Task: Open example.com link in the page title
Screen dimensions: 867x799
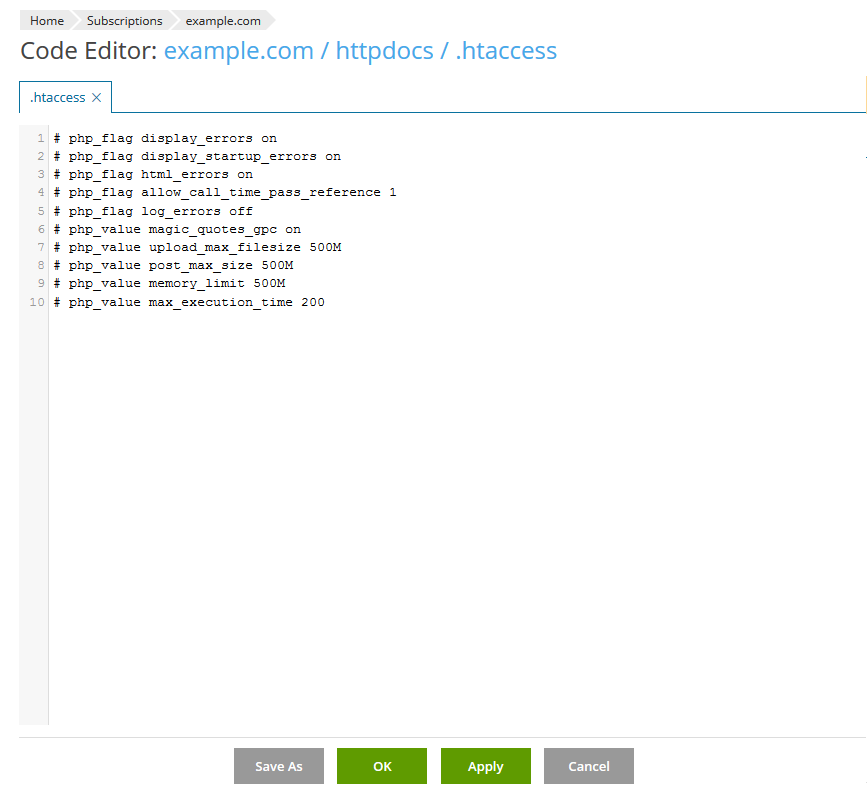Action: coord(238,51)
